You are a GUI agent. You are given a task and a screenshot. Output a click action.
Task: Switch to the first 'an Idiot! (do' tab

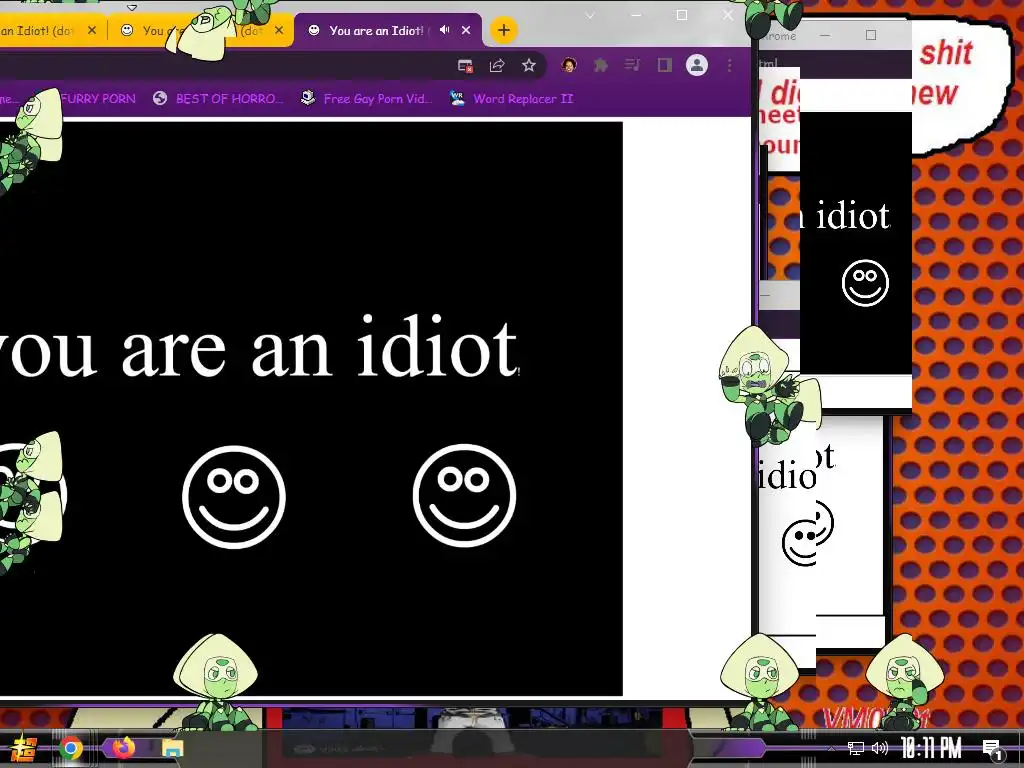[x=51, y=30]
